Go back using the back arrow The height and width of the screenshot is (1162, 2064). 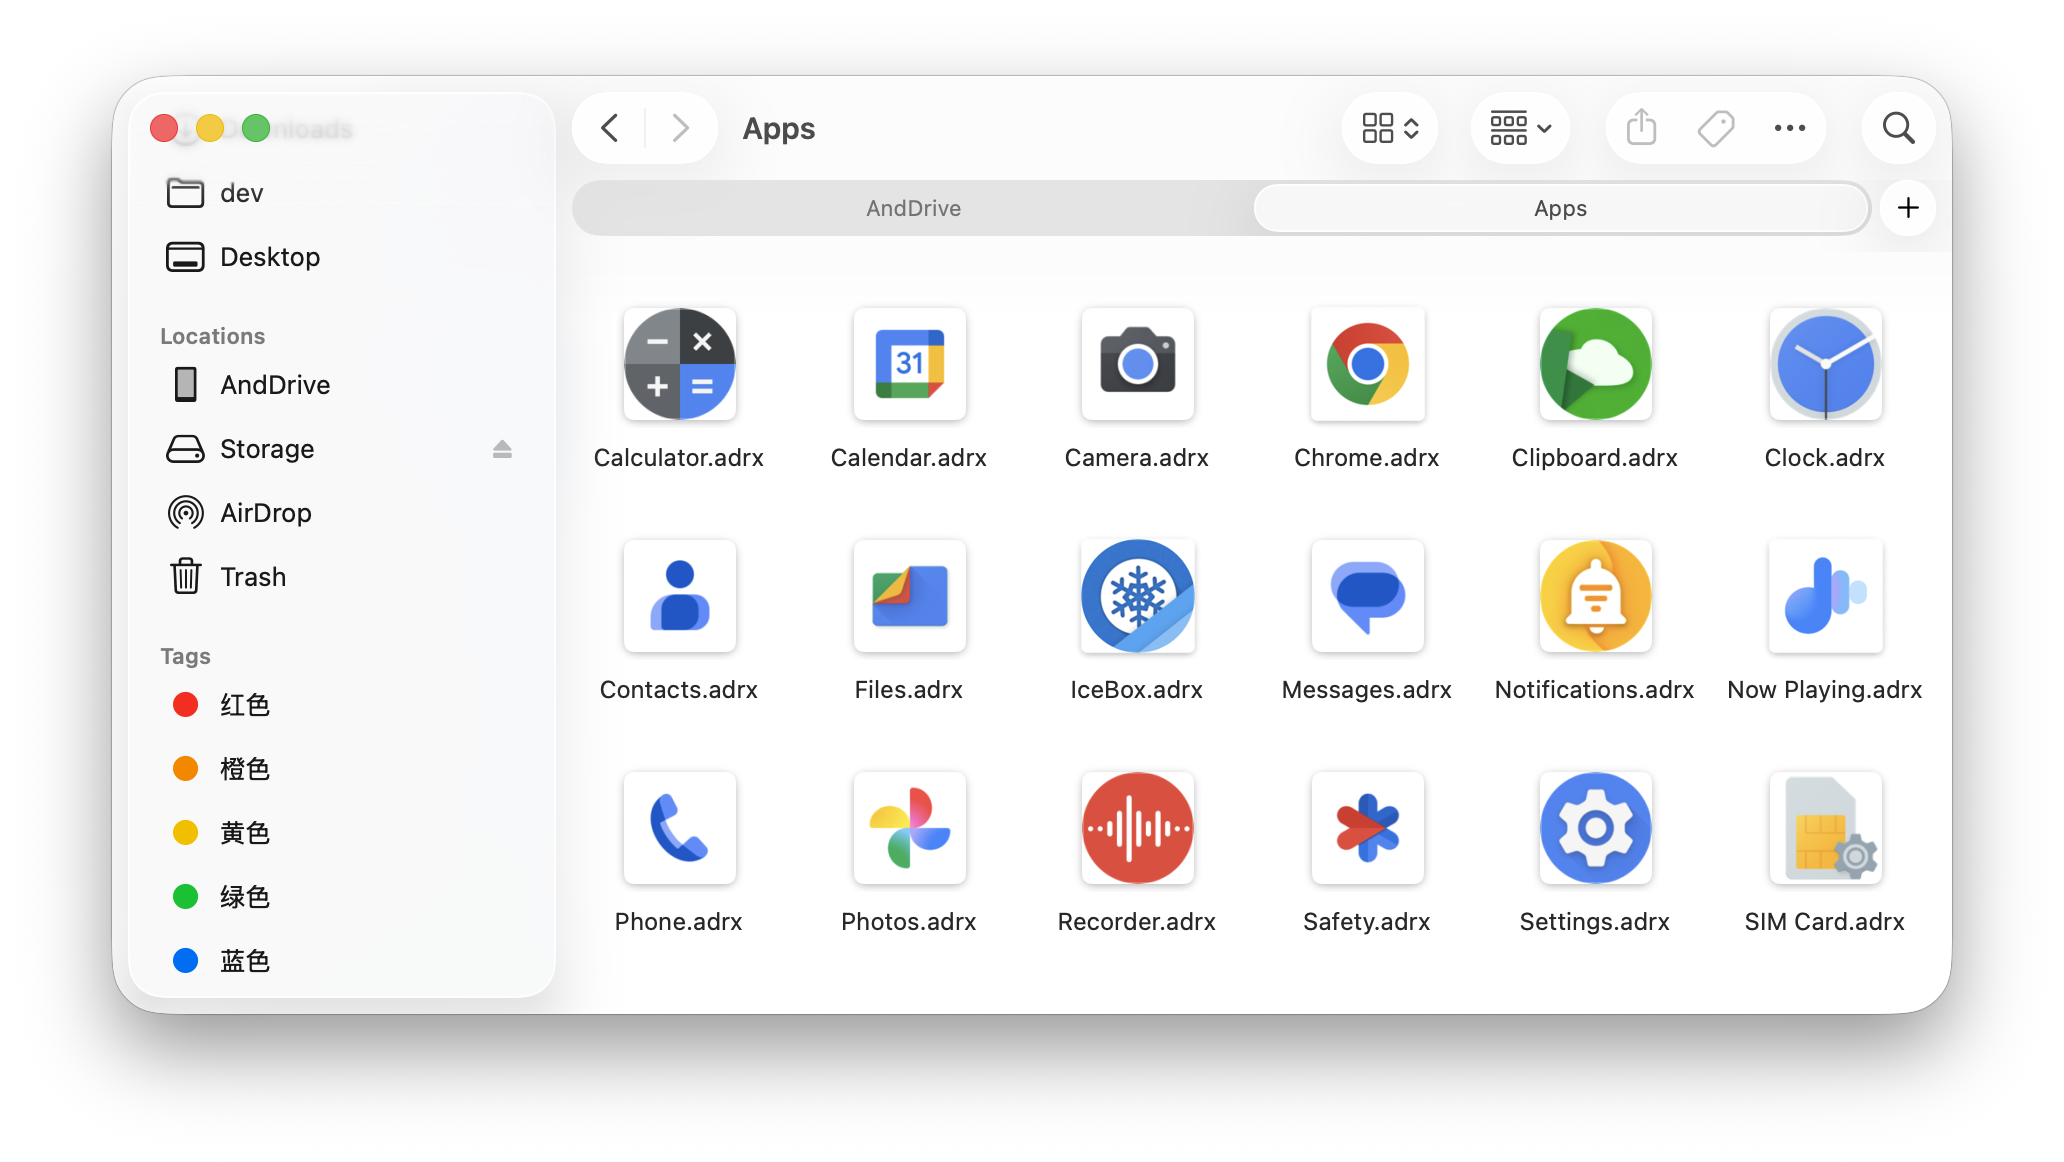coord(609,128)
